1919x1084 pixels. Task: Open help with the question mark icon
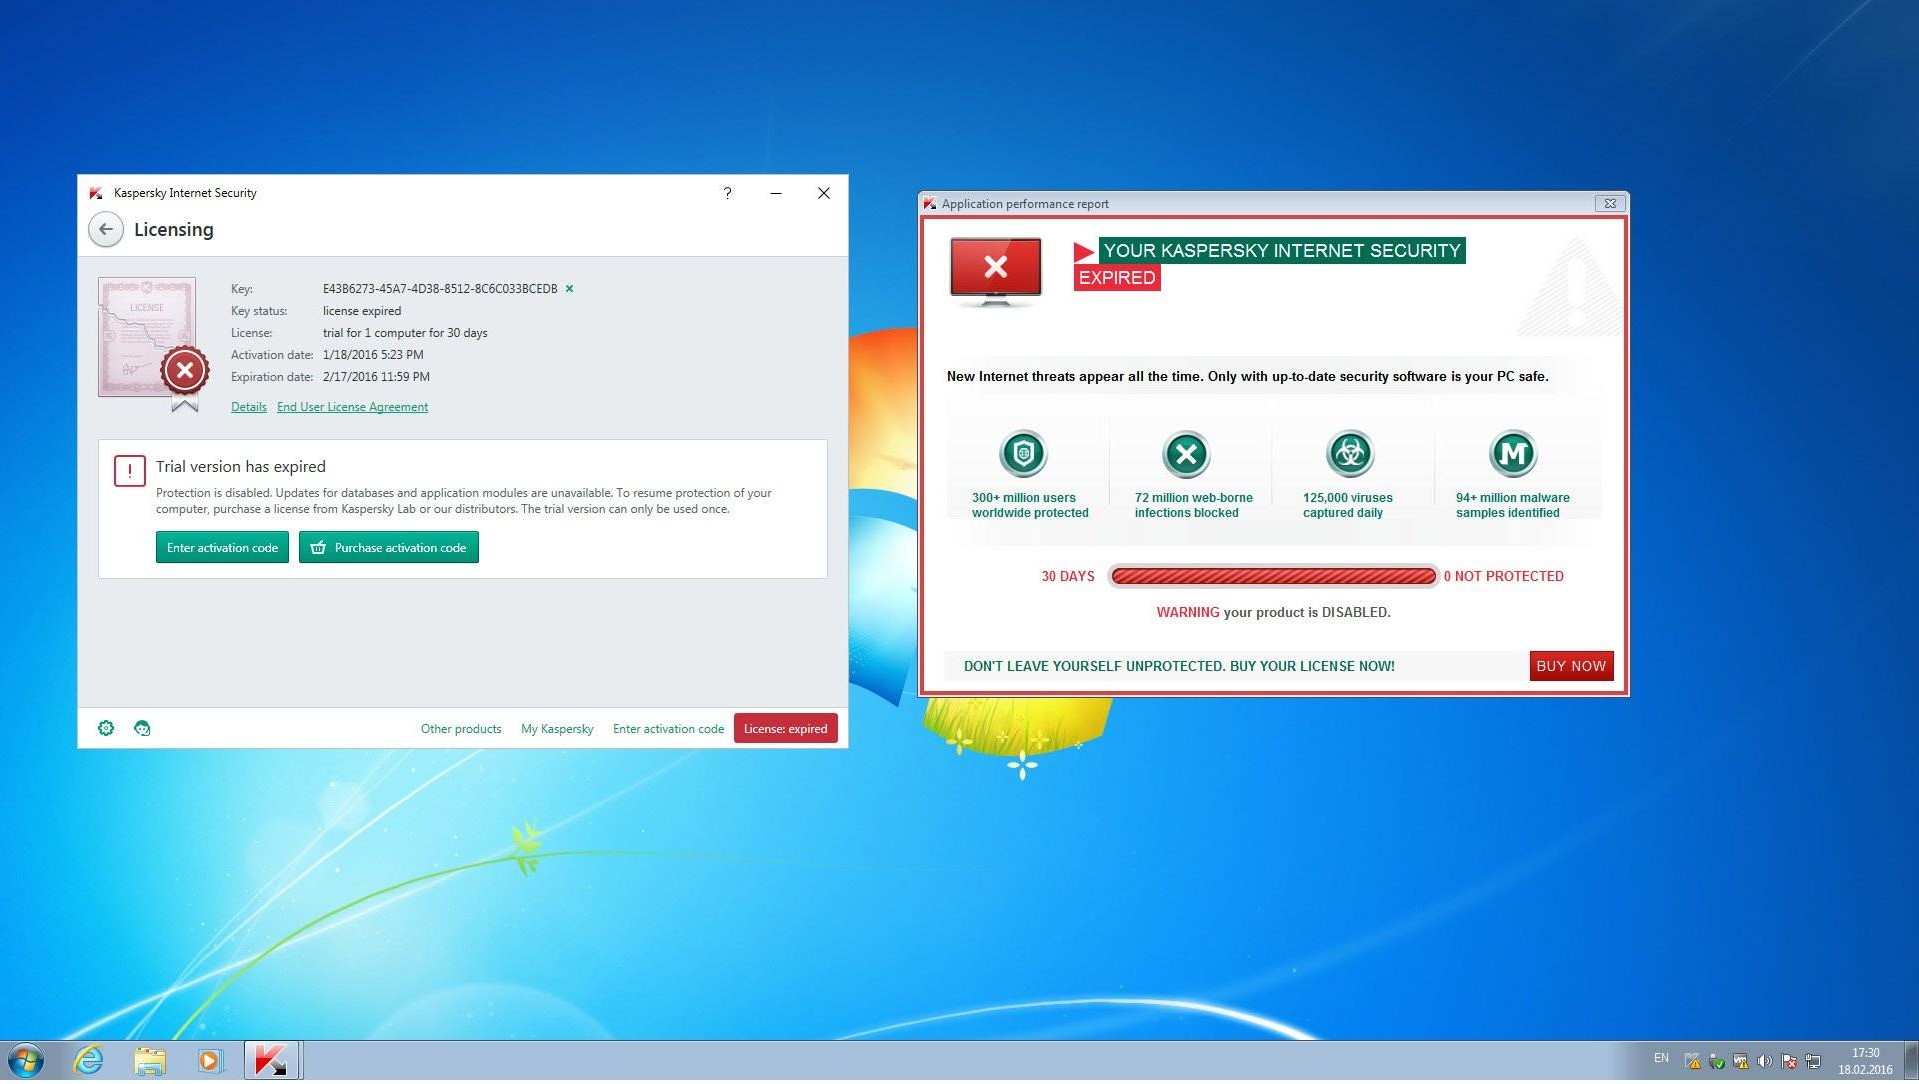728,193
